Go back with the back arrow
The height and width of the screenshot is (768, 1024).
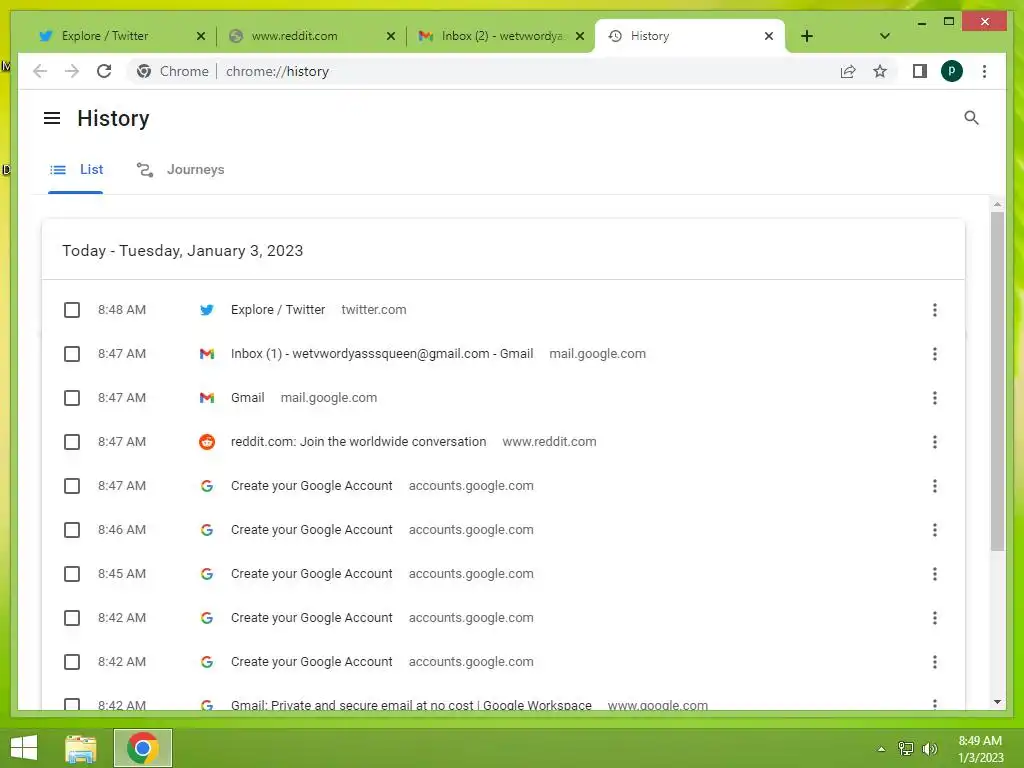pyautogui.click(x=40, y=71)
